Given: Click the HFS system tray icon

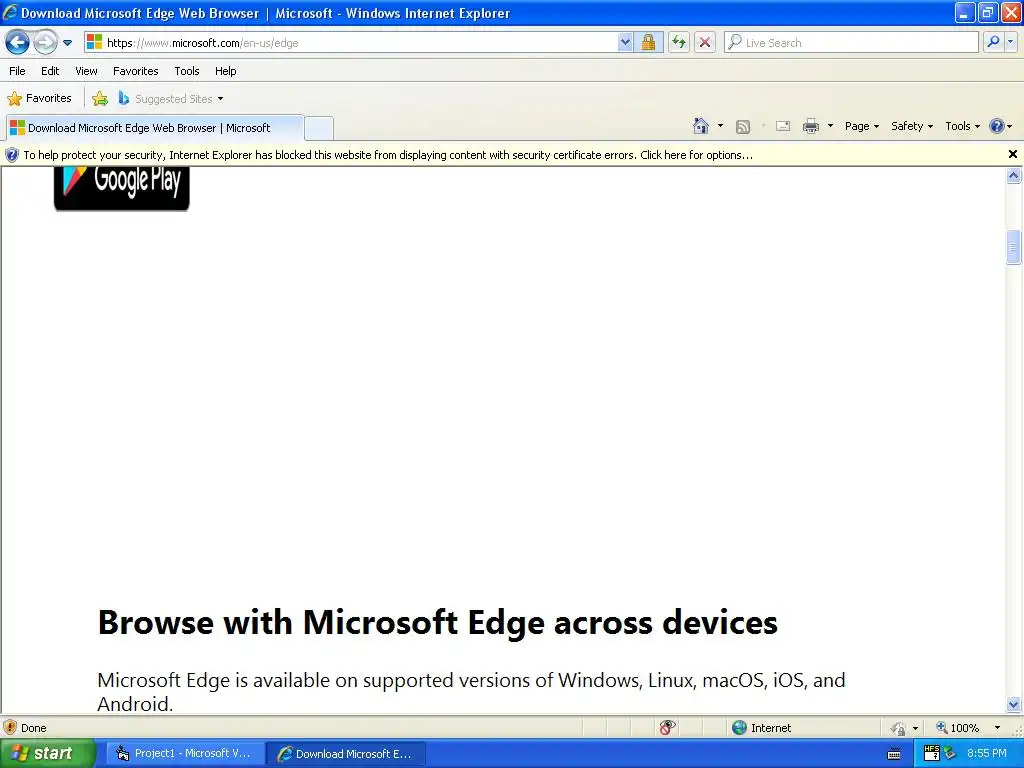Looking at the screenshot, I should point(932,753).
